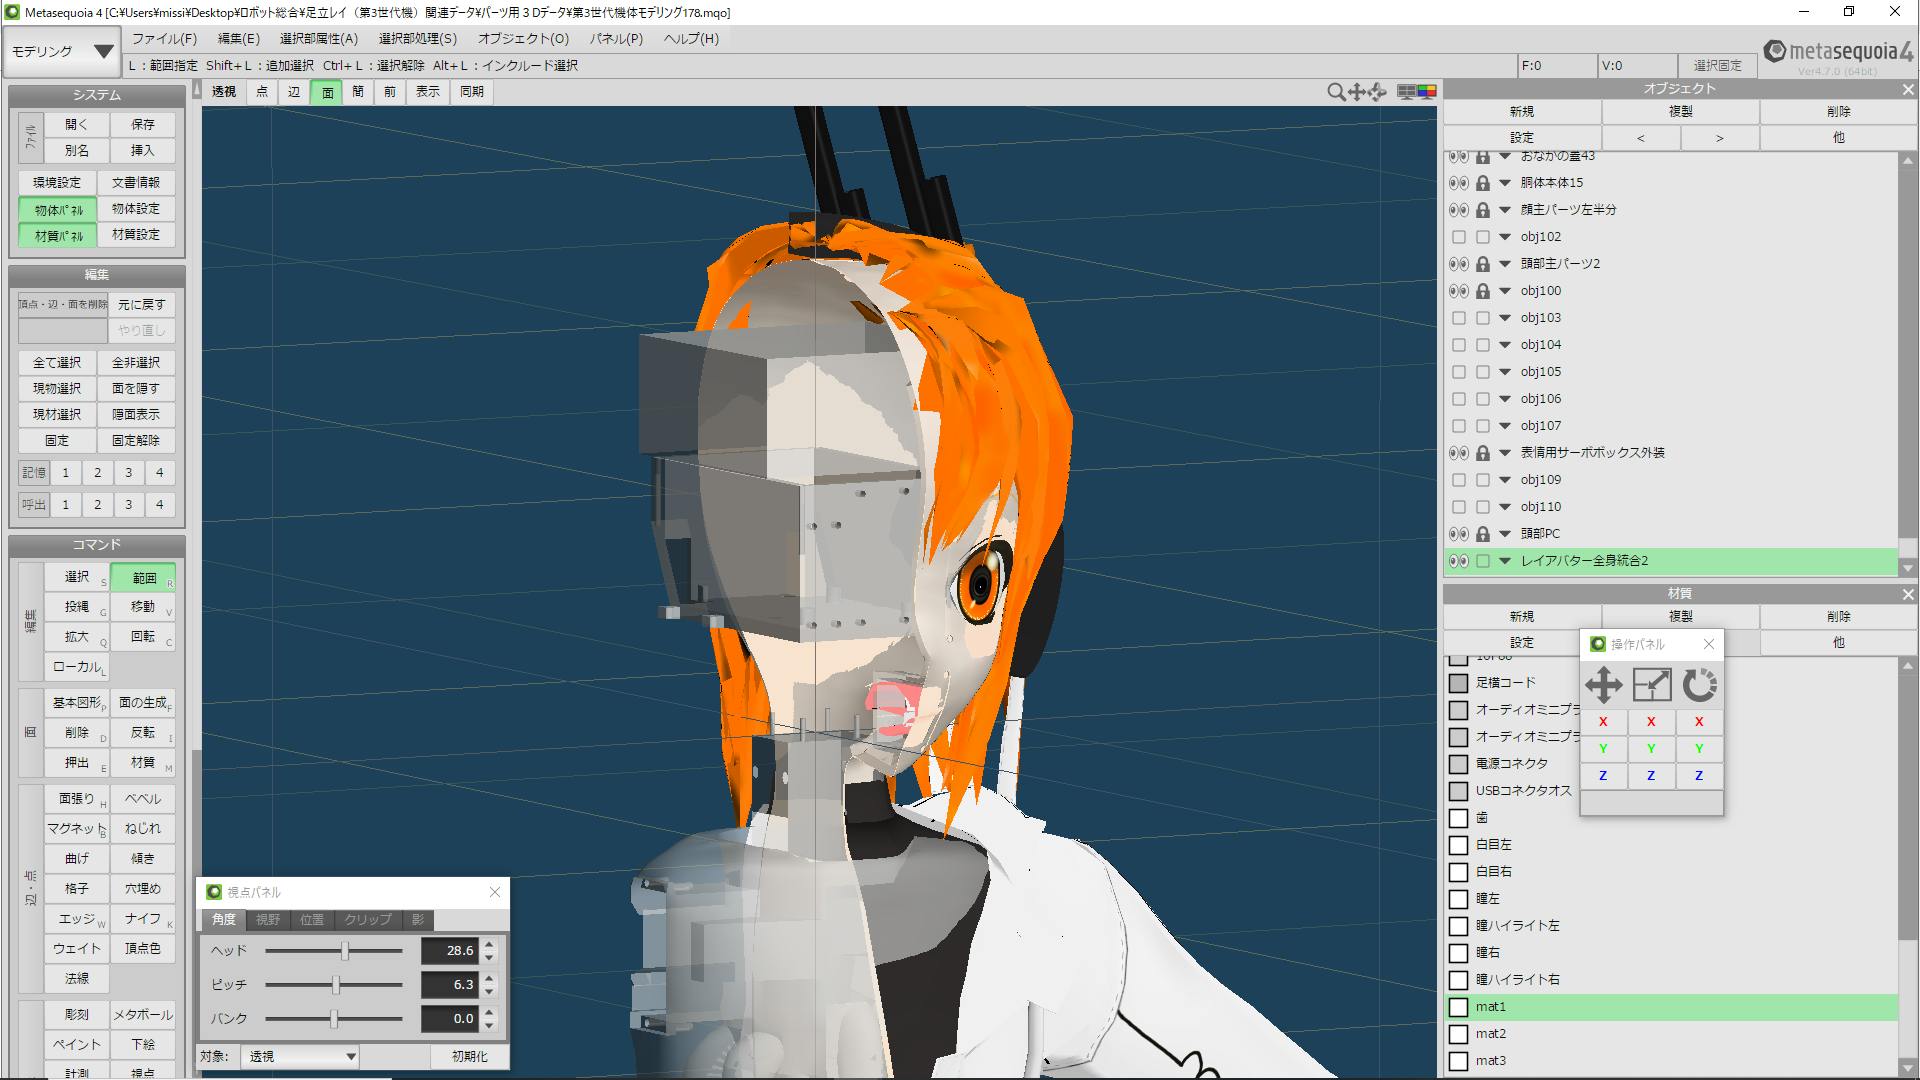Enable visibility checkbox for obj102
Viewport: 1920px width, 1080px height.
(x=1458, y=237)
